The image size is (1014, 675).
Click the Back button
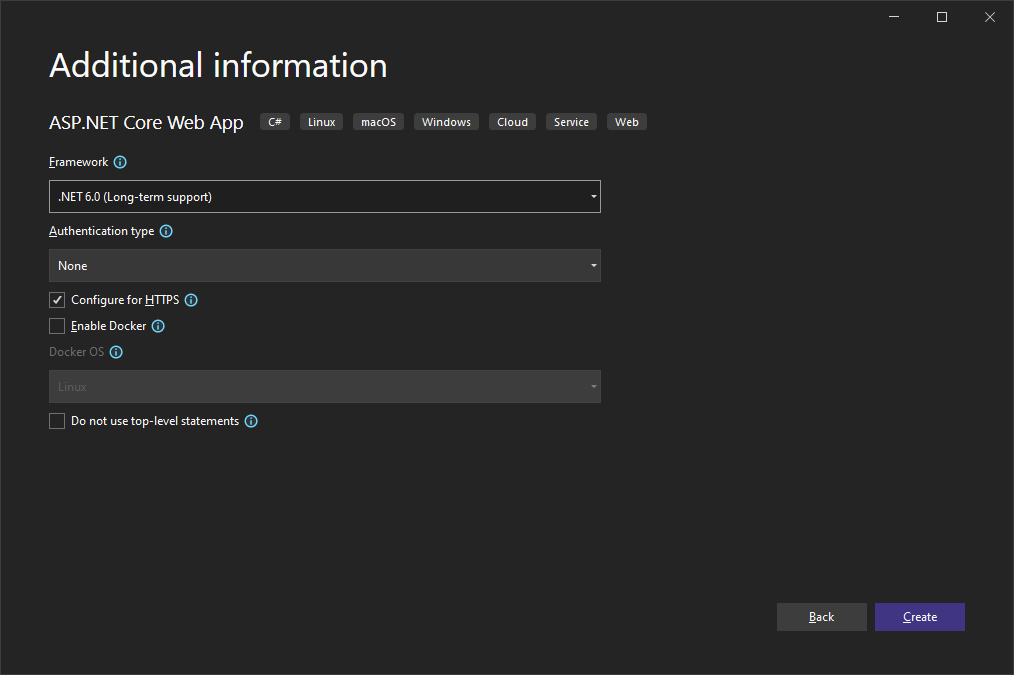click(x=821, y=617)
